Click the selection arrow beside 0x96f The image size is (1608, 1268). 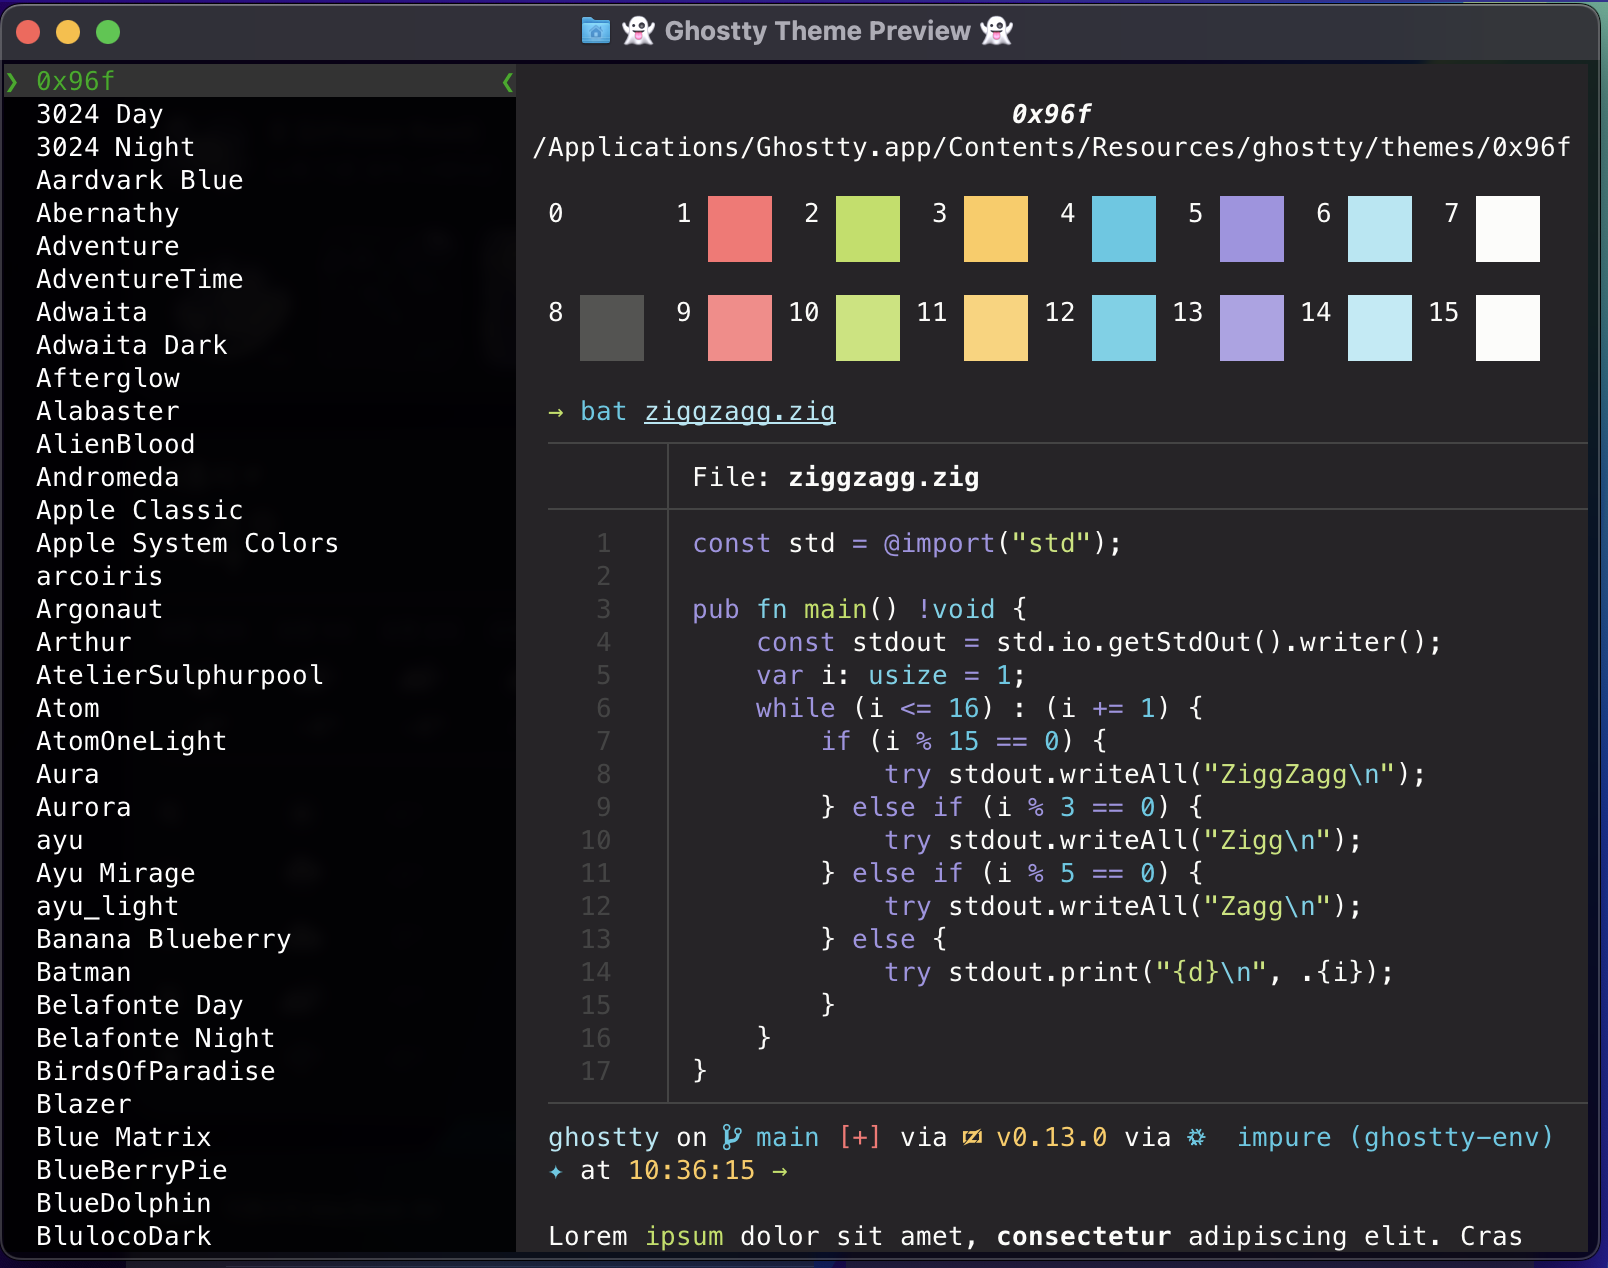tap(12, 81)
